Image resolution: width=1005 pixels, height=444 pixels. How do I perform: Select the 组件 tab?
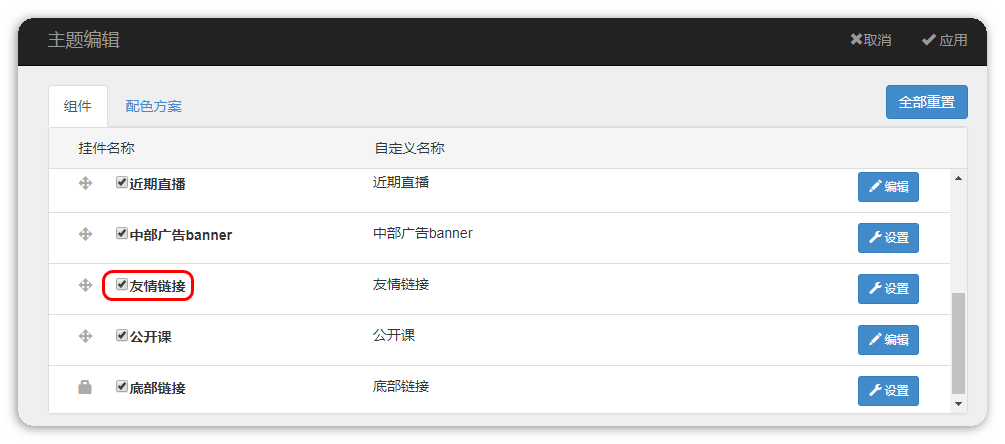tap(78, 106)
